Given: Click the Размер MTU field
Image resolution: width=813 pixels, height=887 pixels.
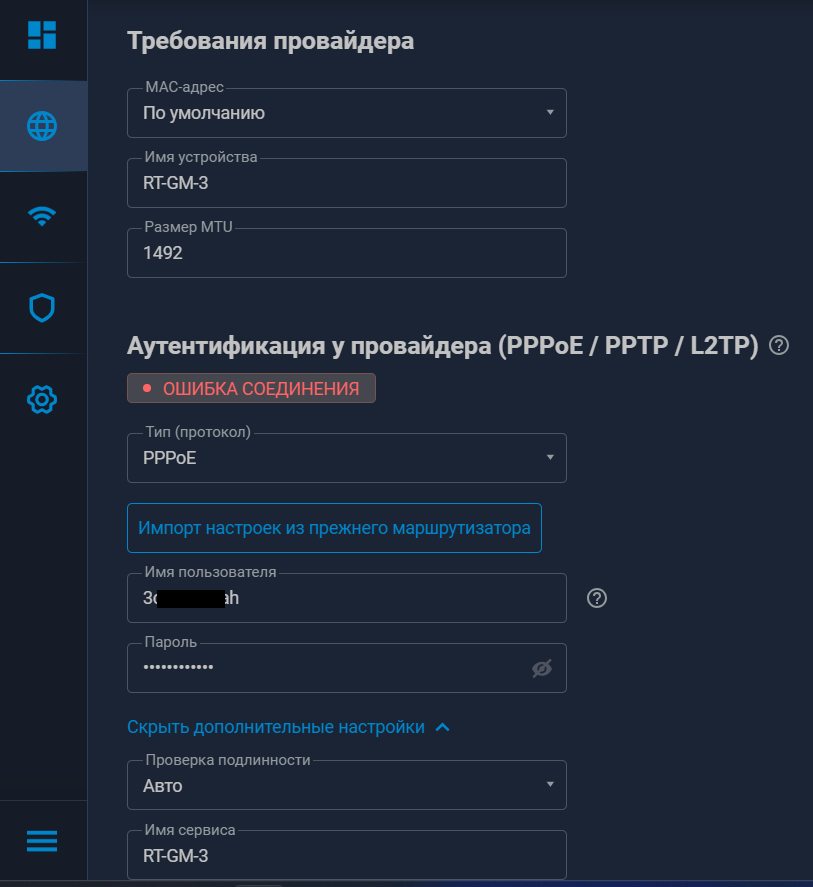Looking at the screenshot, I should click(x=347, y=254).
